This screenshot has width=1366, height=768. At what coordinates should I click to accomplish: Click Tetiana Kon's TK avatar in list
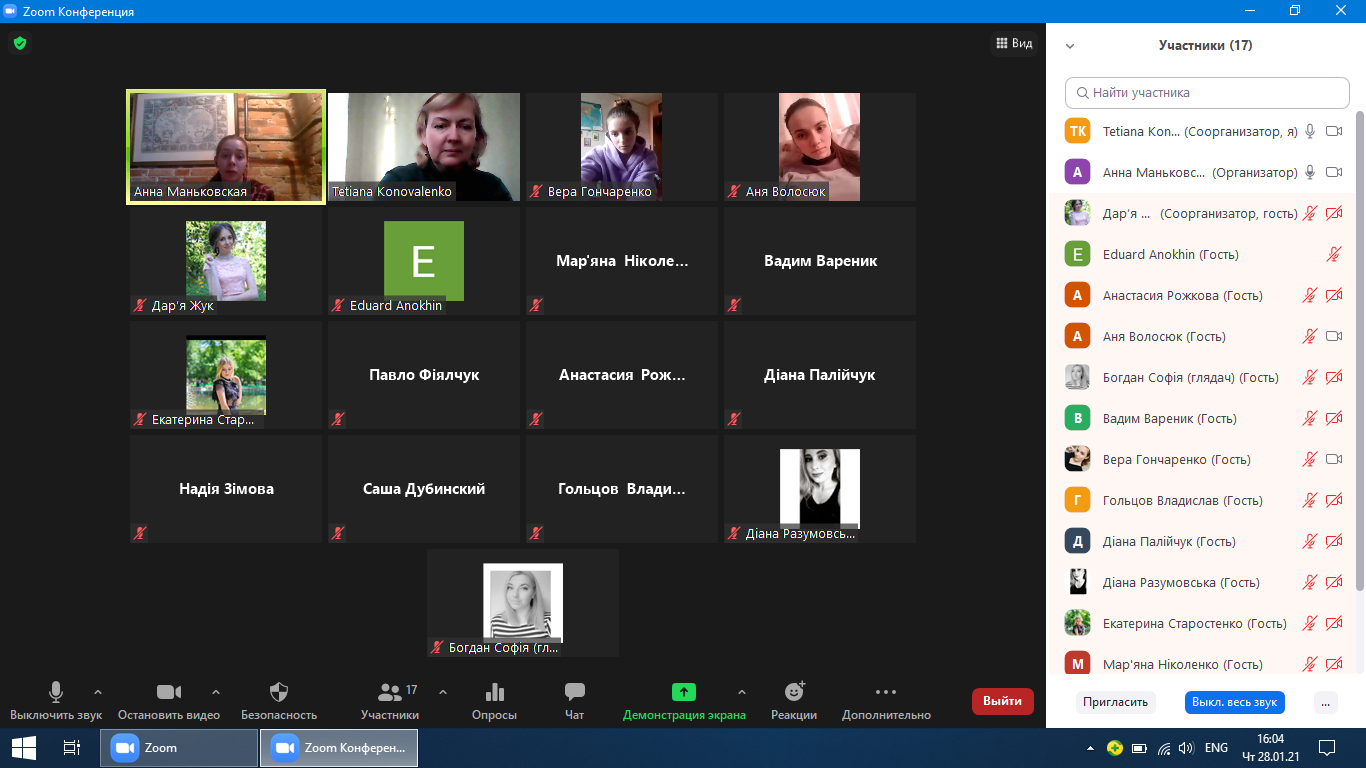click(1077, 131)
